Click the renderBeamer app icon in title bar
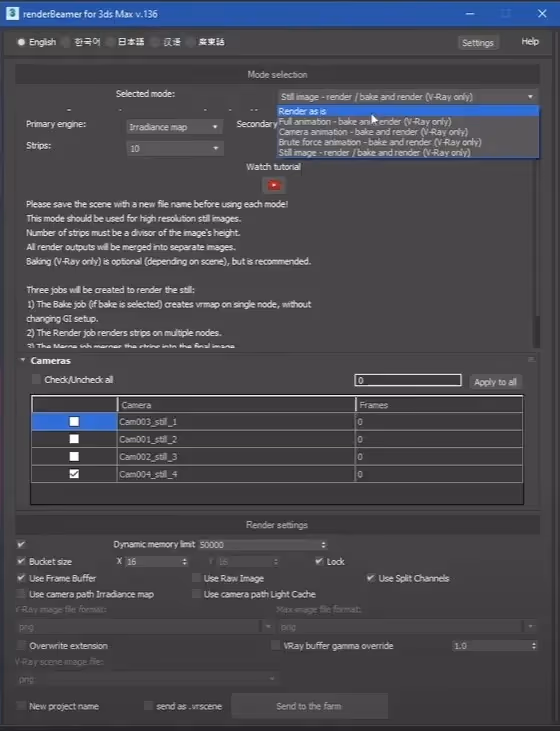 point(13,14)
